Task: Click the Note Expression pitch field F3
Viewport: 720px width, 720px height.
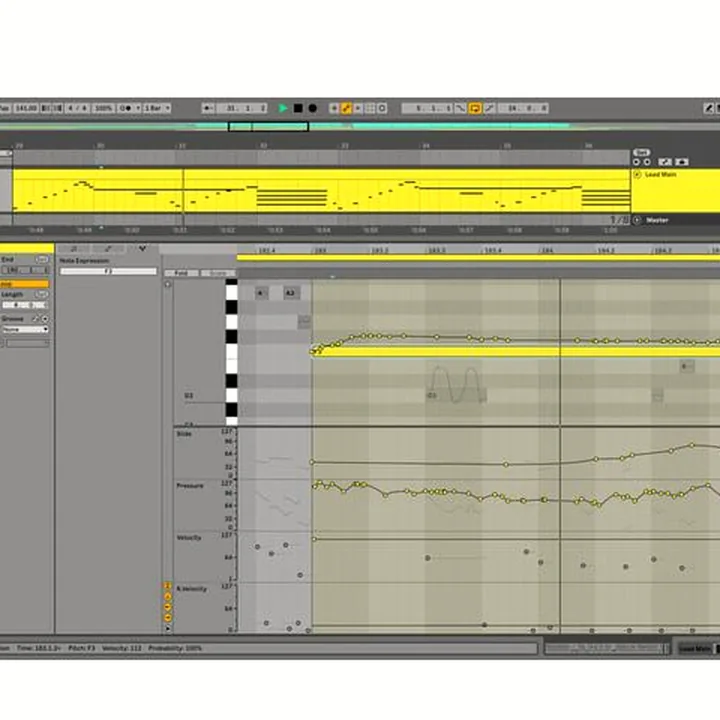Action: [108, 271]
